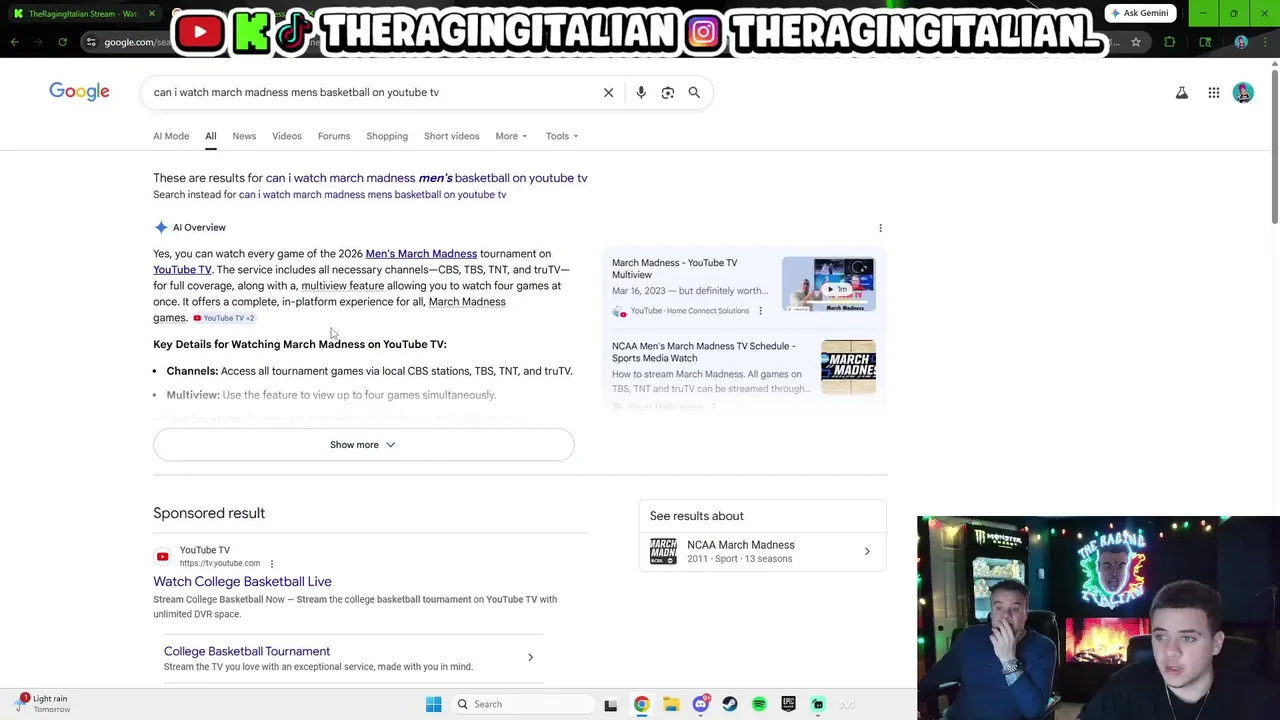
Task: Clear the Google search box text
Action: tap(608, 92)
